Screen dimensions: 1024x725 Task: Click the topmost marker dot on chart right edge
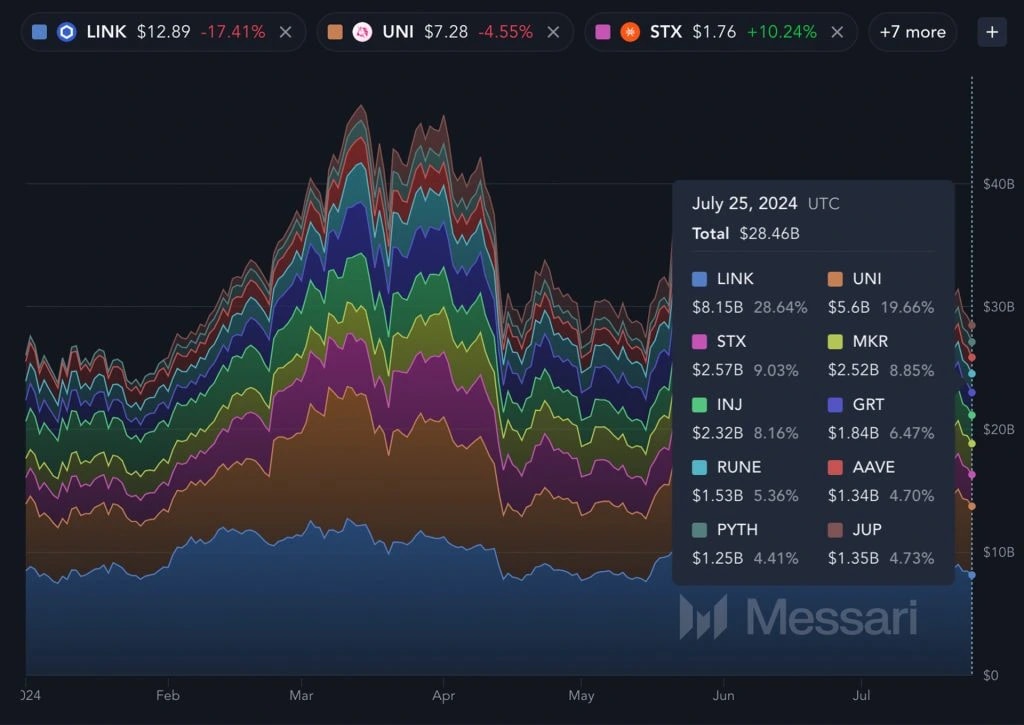971,325
